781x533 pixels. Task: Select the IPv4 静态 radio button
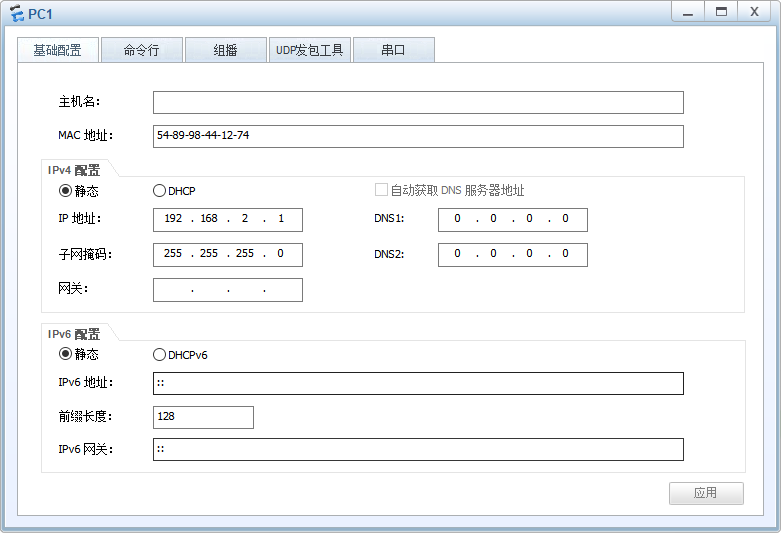click(x=65, y=191)
